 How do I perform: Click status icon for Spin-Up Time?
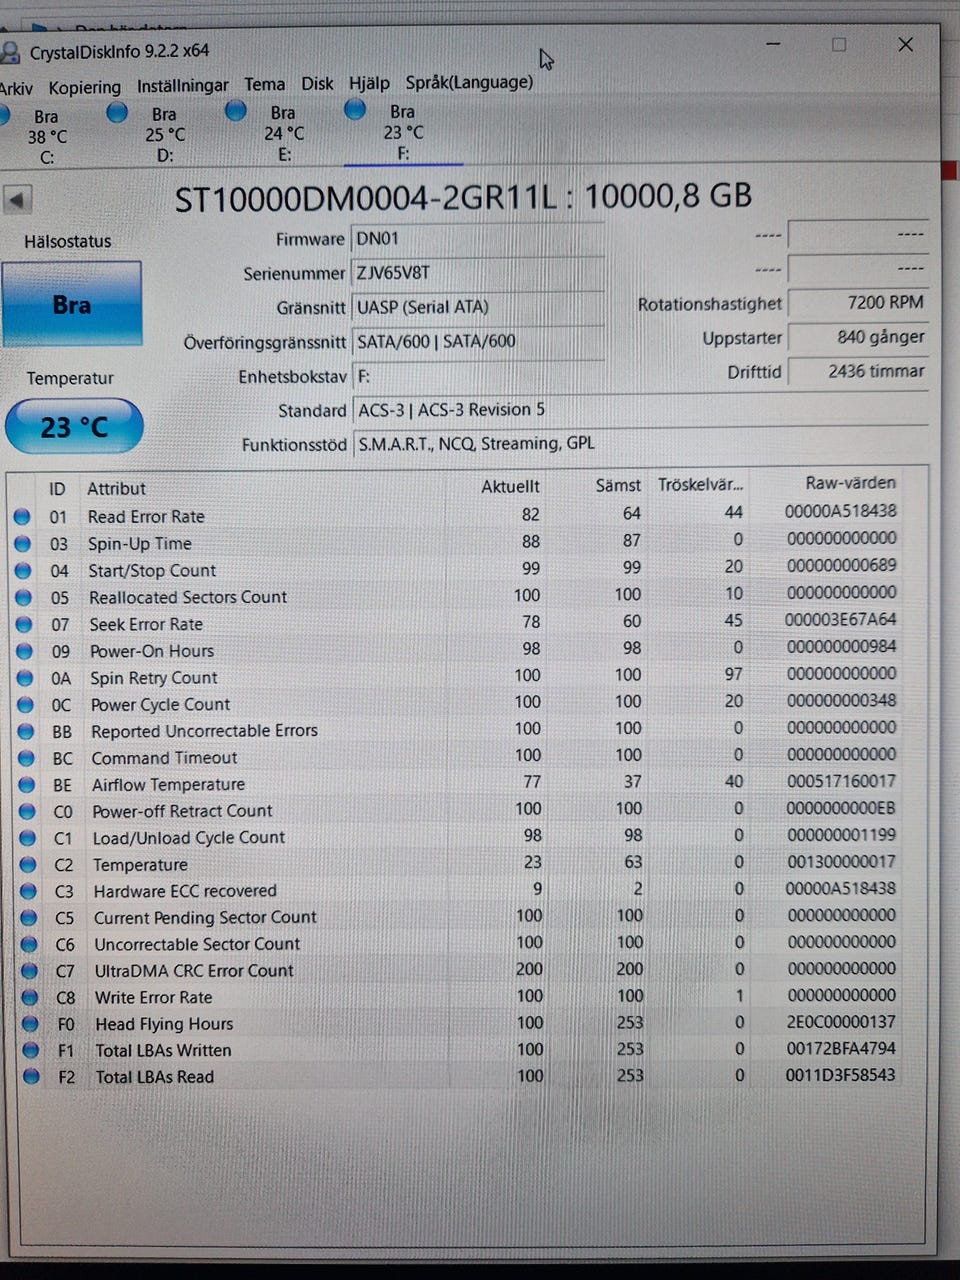pyautogui.click(x=22, y=544)
